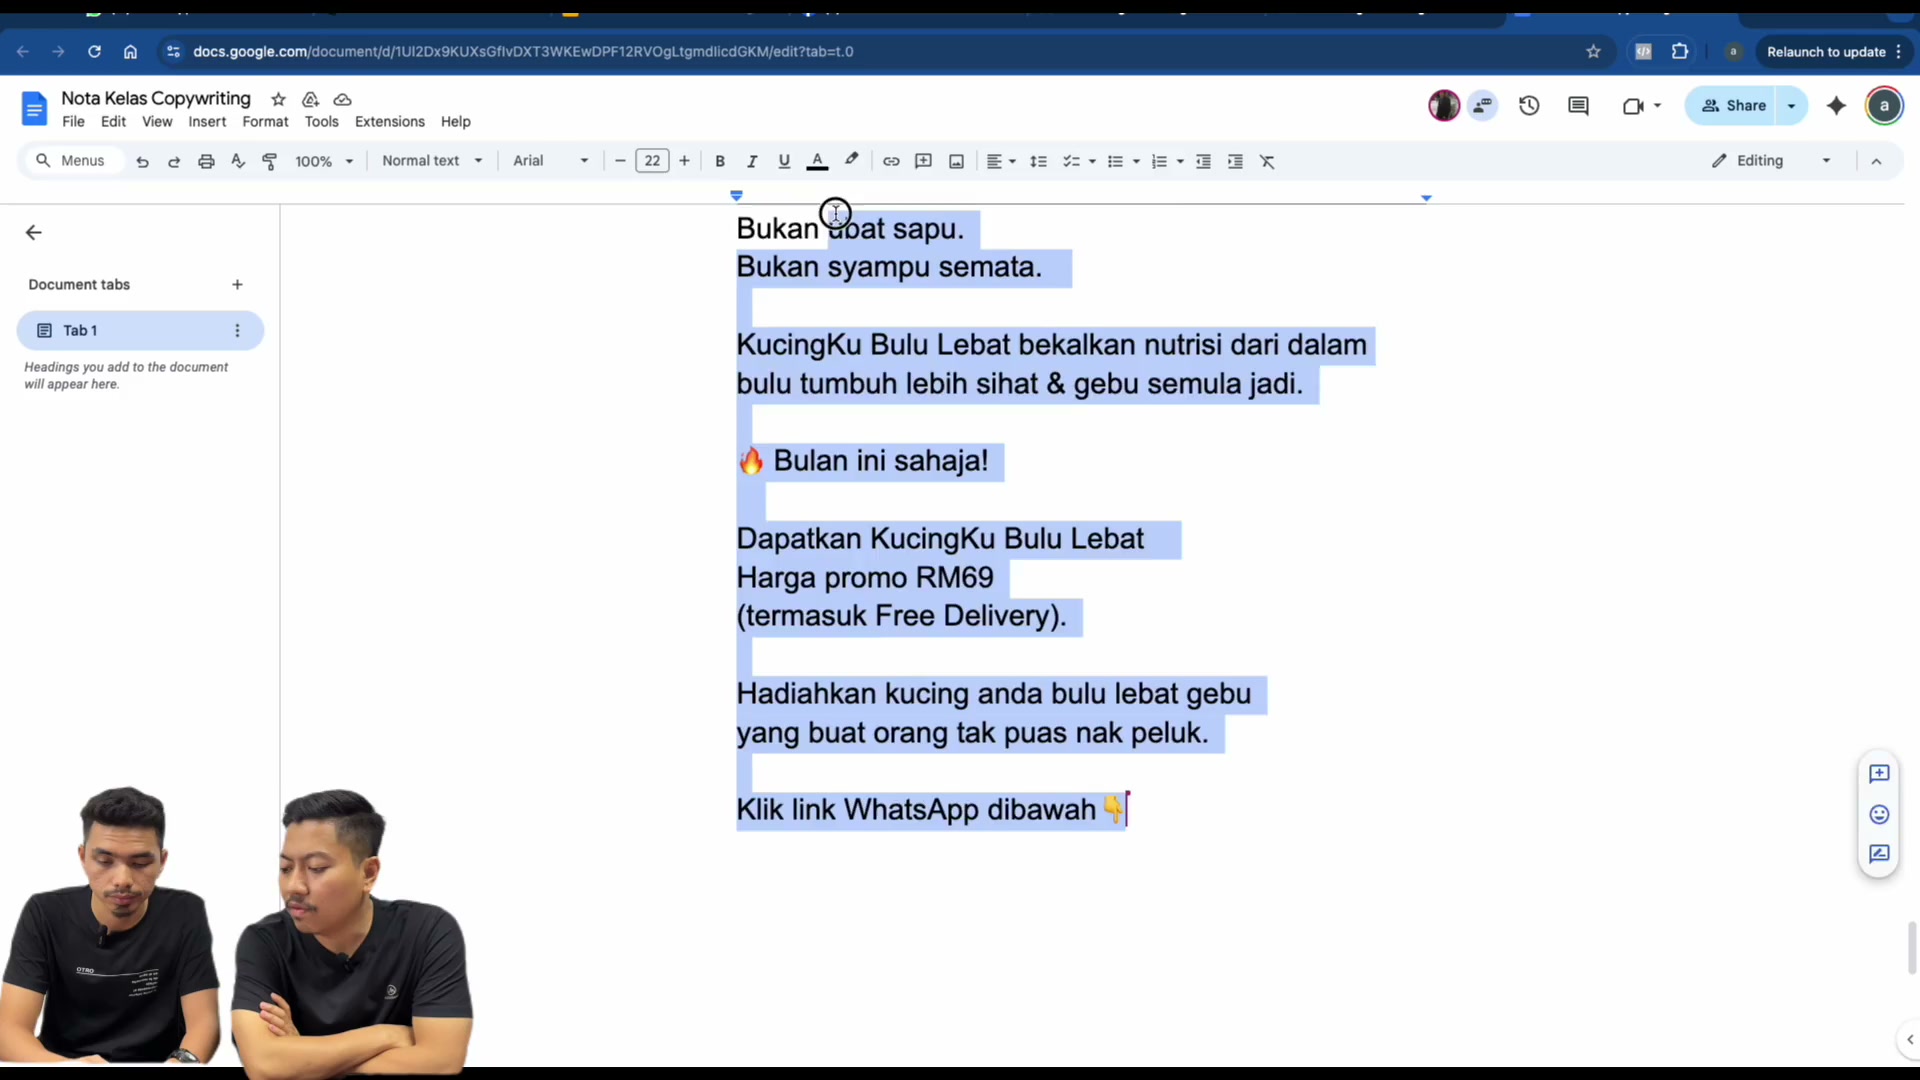Click the Share button
This screenshot has height=1080, width=1920.
pos(1734,106)
